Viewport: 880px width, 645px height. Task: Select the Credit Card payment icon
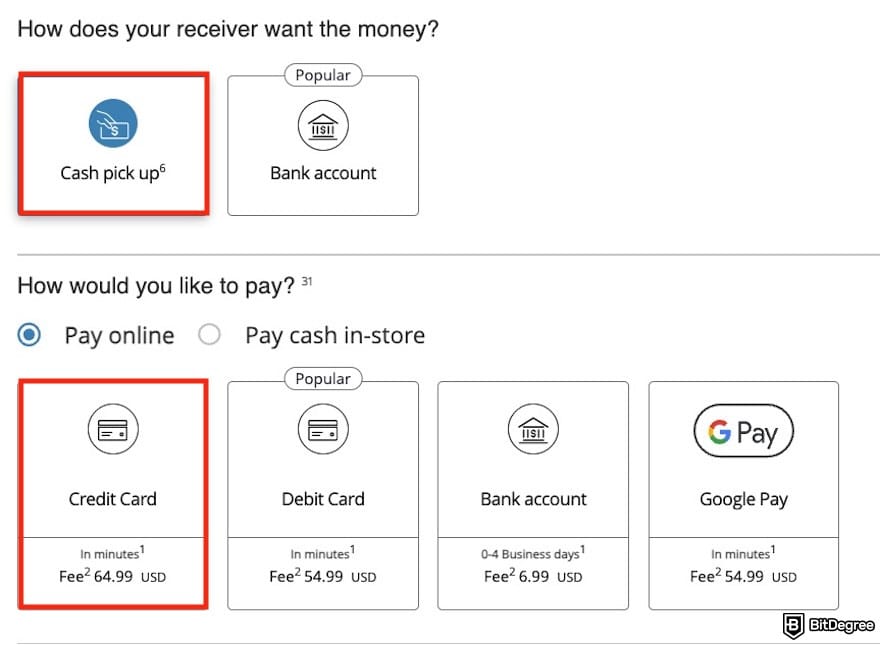tap(113, 430)
